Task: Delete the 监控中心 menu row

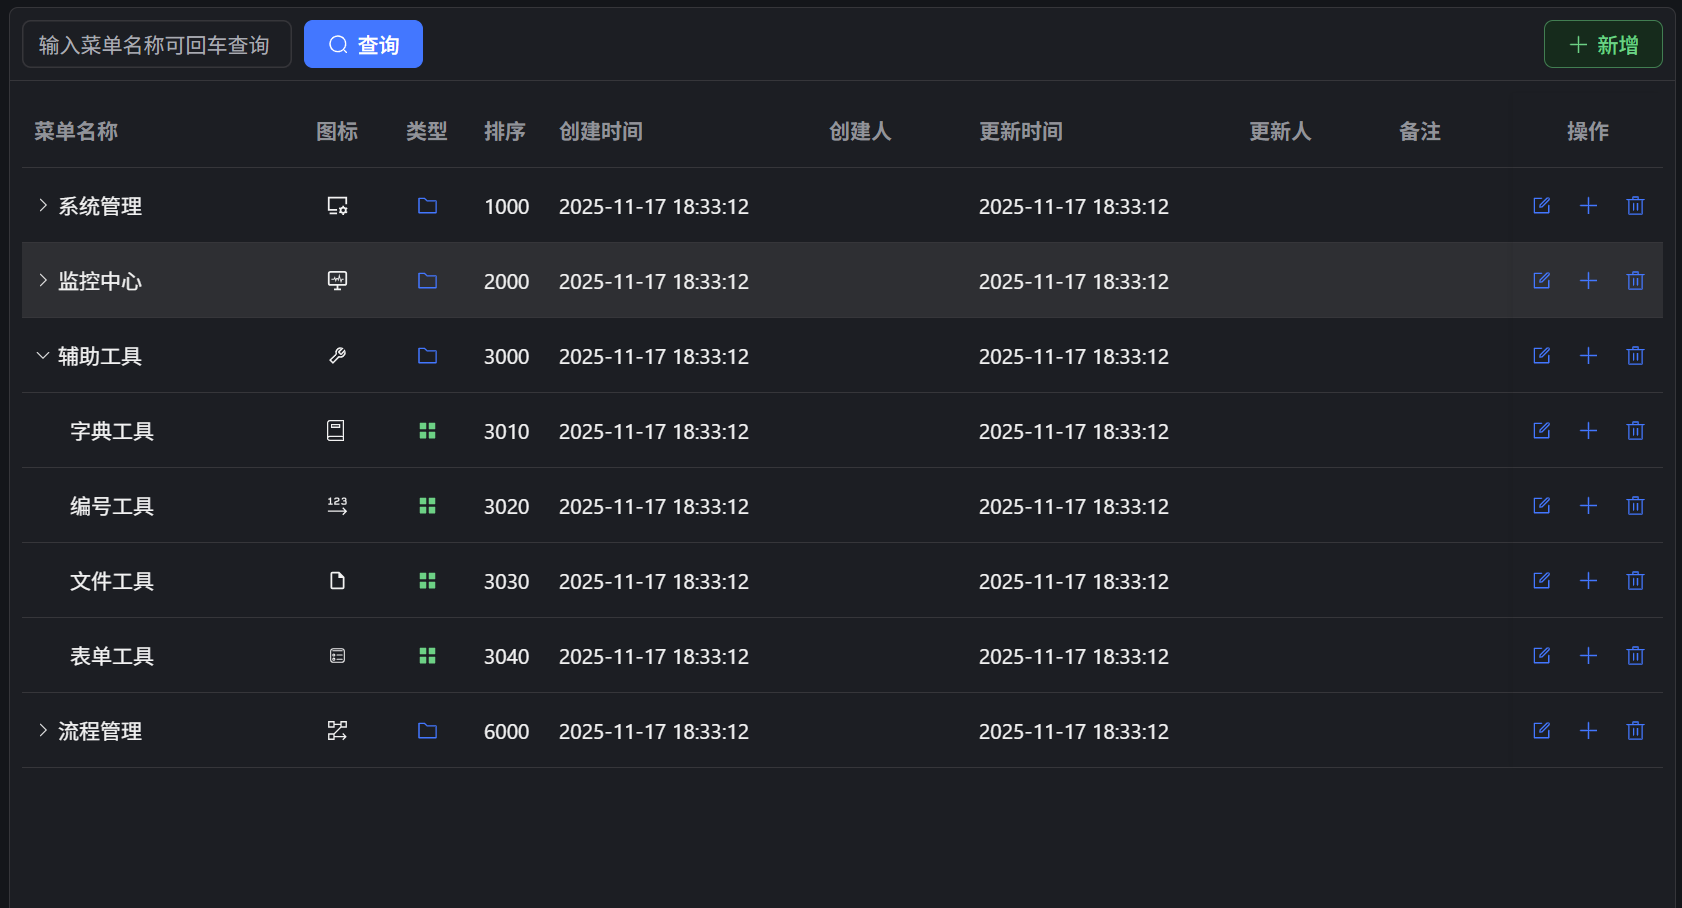Action: pos(1635,281)
